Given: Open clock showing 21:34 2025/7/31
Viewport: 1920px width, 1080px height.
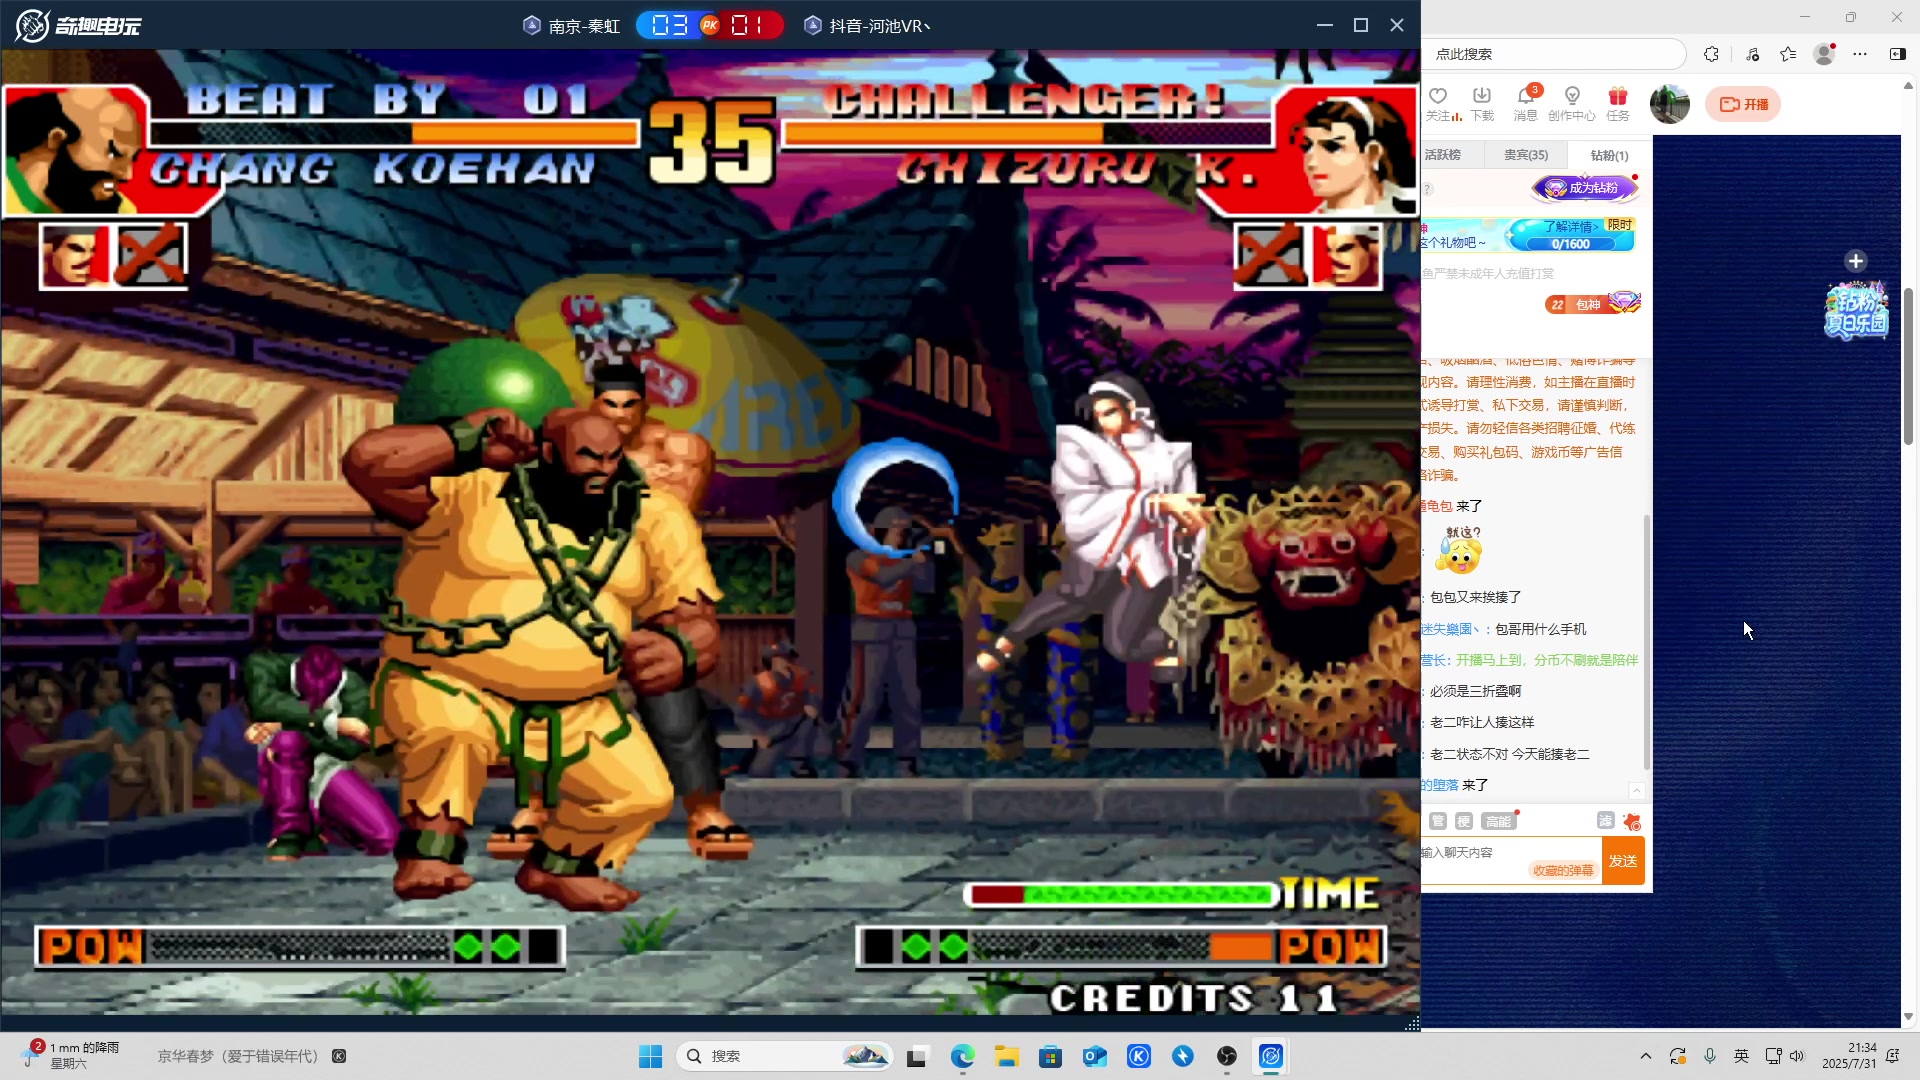Looking at the screenshot, I should click(1848, 1055).
